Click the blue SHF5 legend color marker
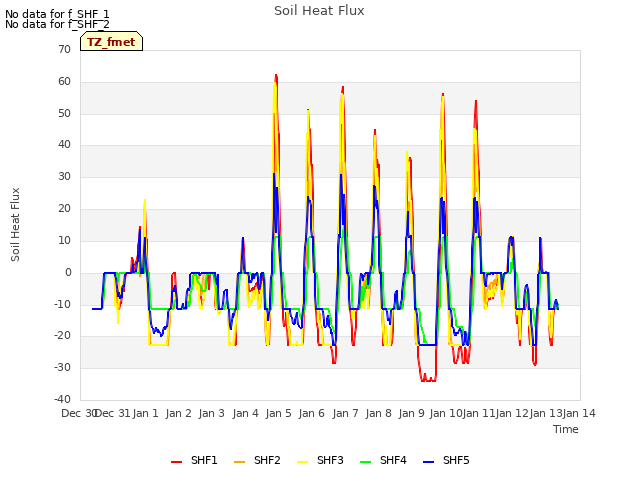Image resolution: width=640 pixels, height=480 pixels. [428, 462]
